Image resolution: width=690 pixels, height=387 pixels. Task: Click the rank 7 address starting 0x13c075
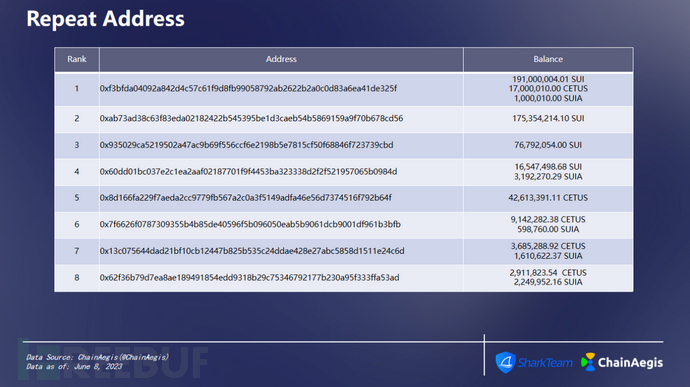pyautogui.click(x=252, y=251)
